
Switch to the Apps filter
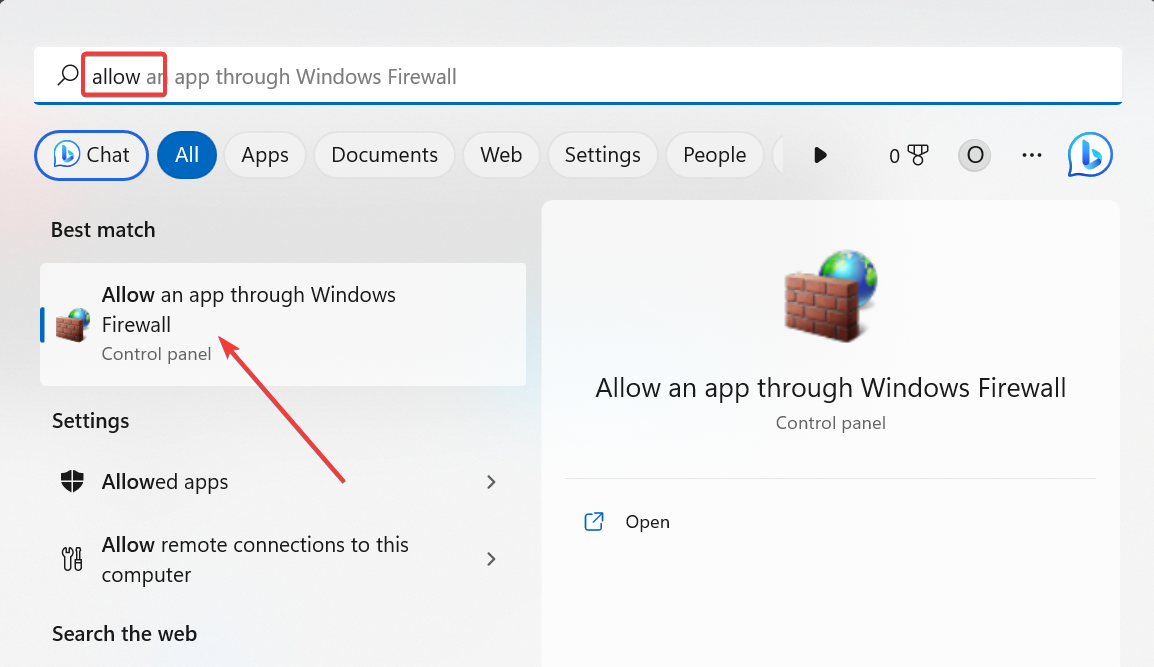(265, 155)
